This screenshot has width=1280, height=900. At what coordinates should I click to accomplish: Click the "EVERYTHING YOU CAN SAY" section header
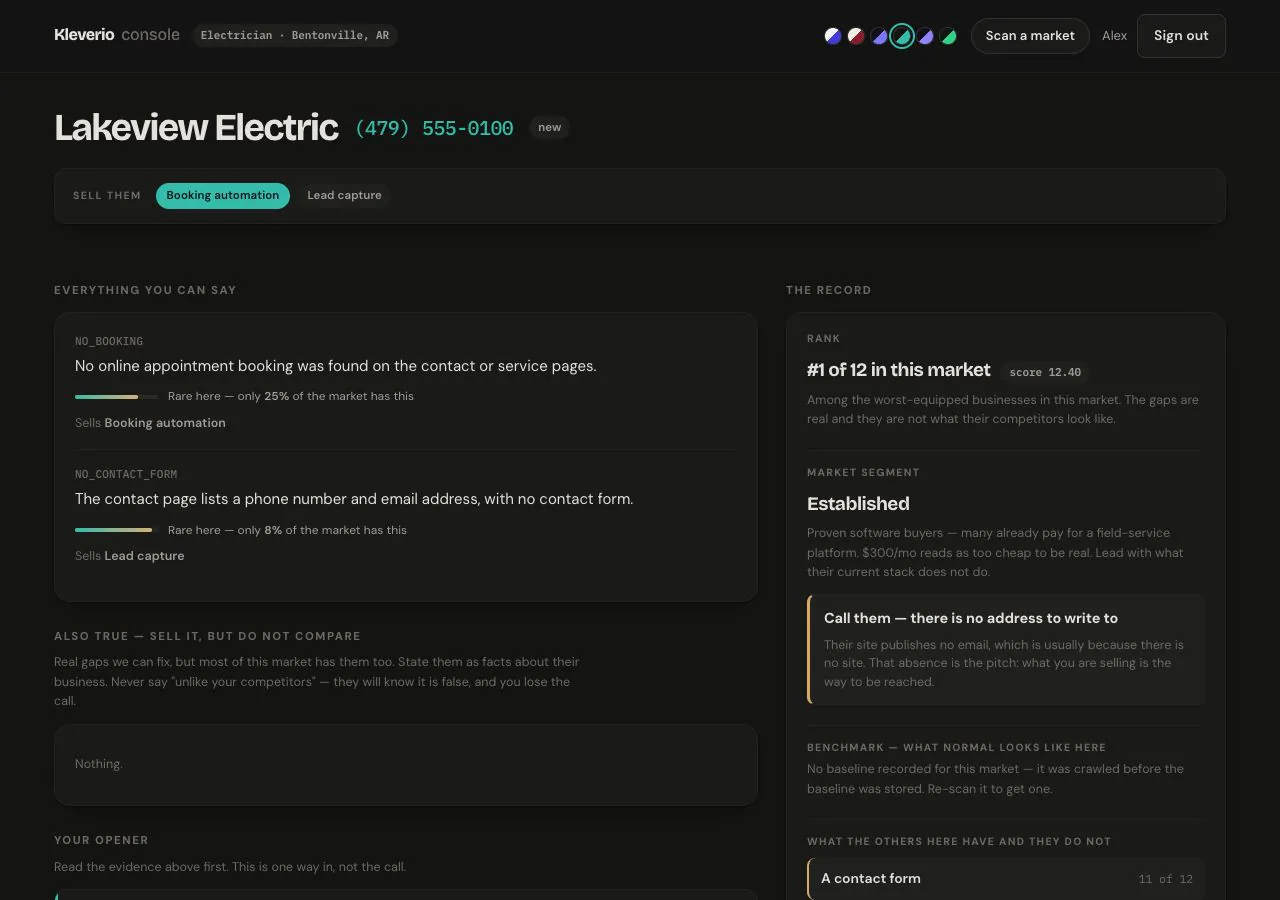coord(145,290)
